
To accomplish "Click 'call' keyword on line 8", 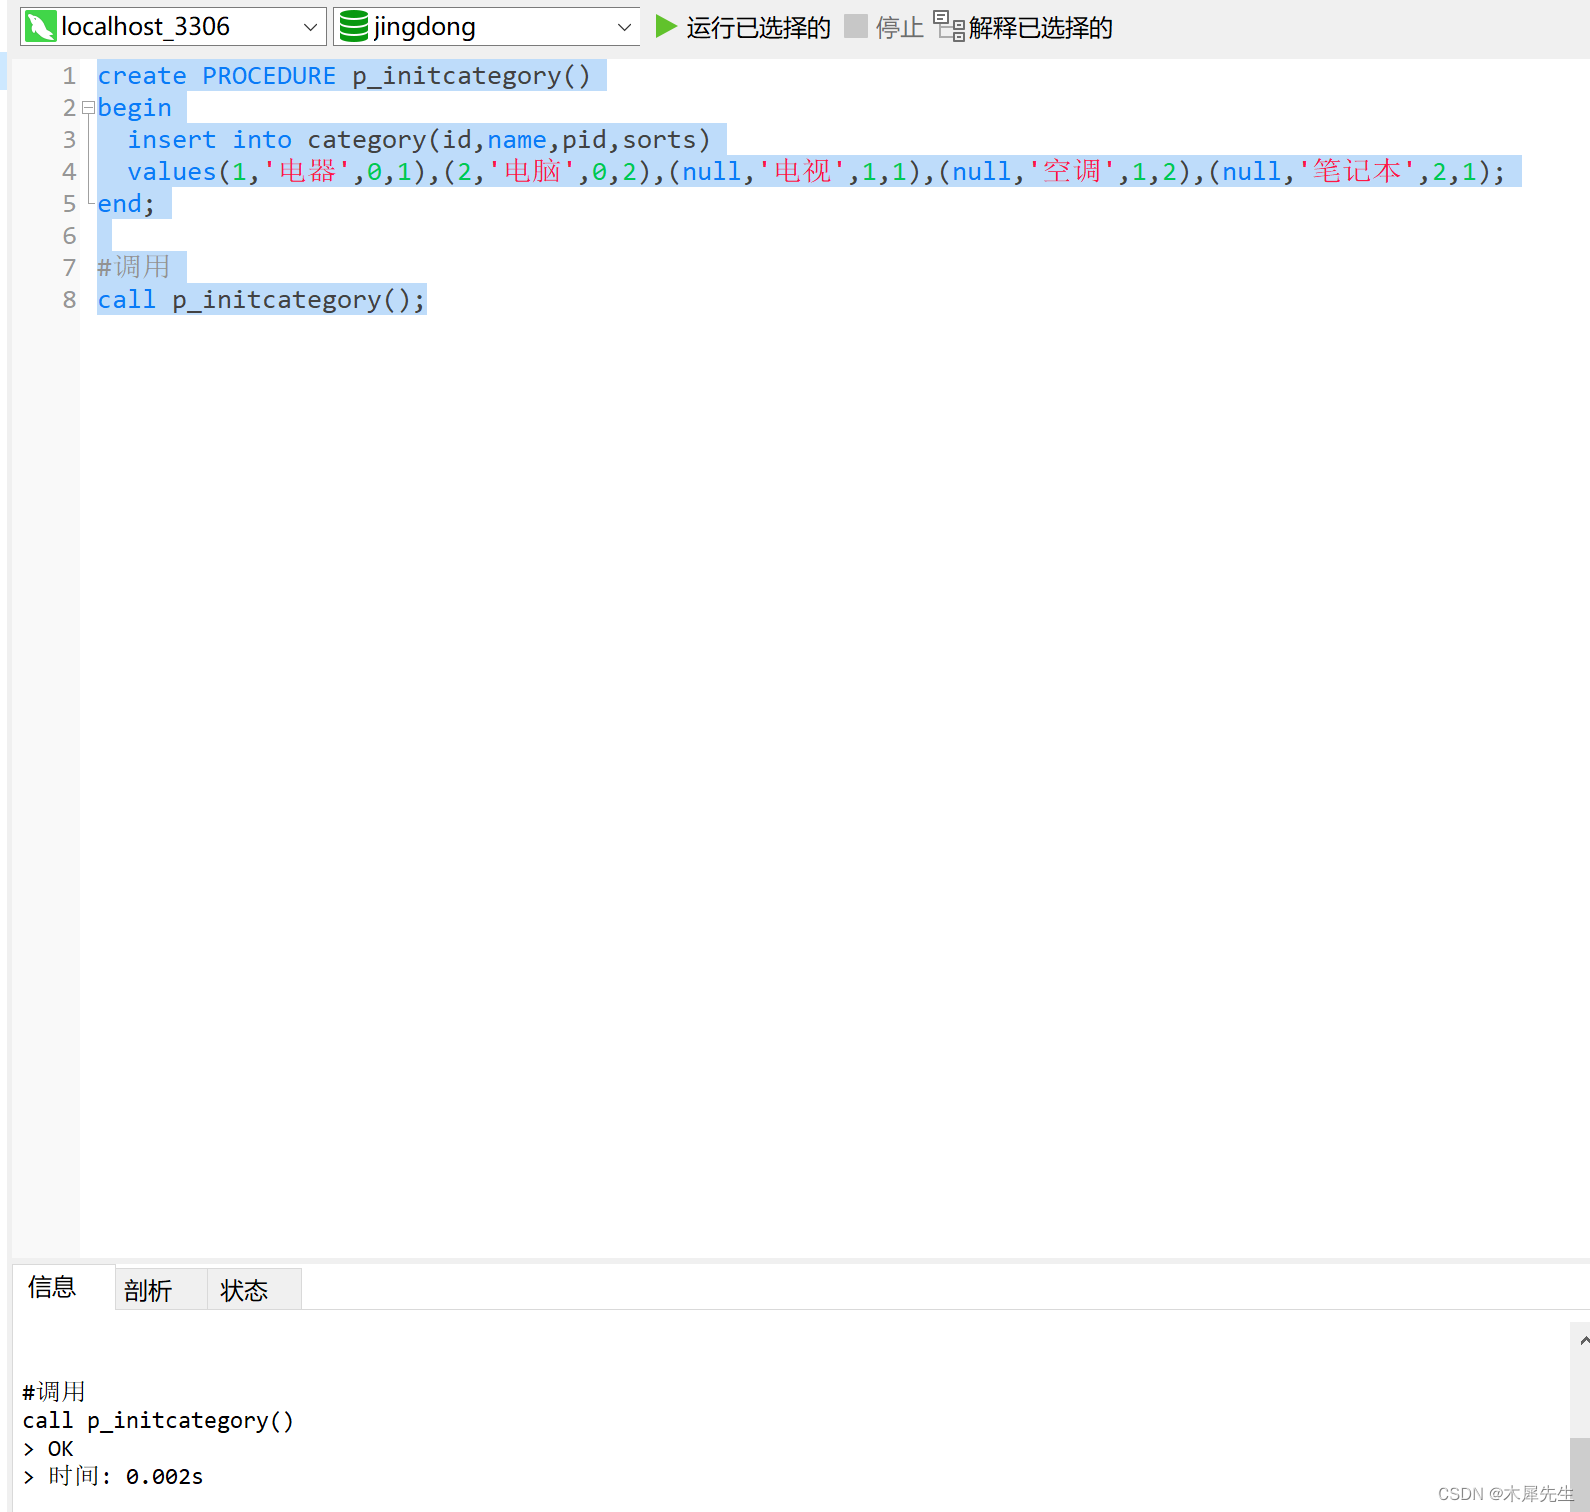I will [127, 300].
